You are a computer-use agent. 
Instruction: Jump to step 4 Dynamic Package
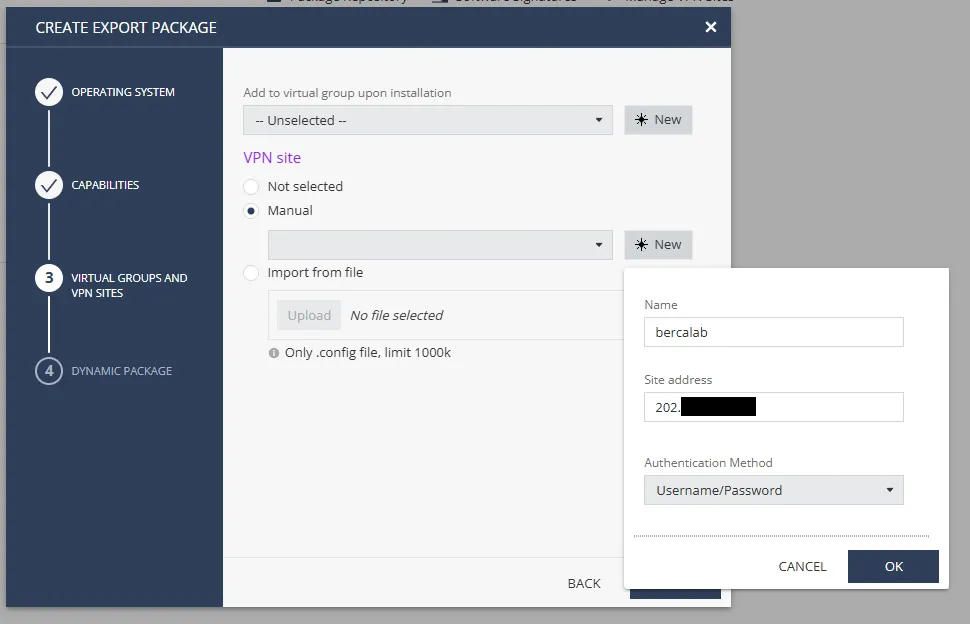[50, 371]
